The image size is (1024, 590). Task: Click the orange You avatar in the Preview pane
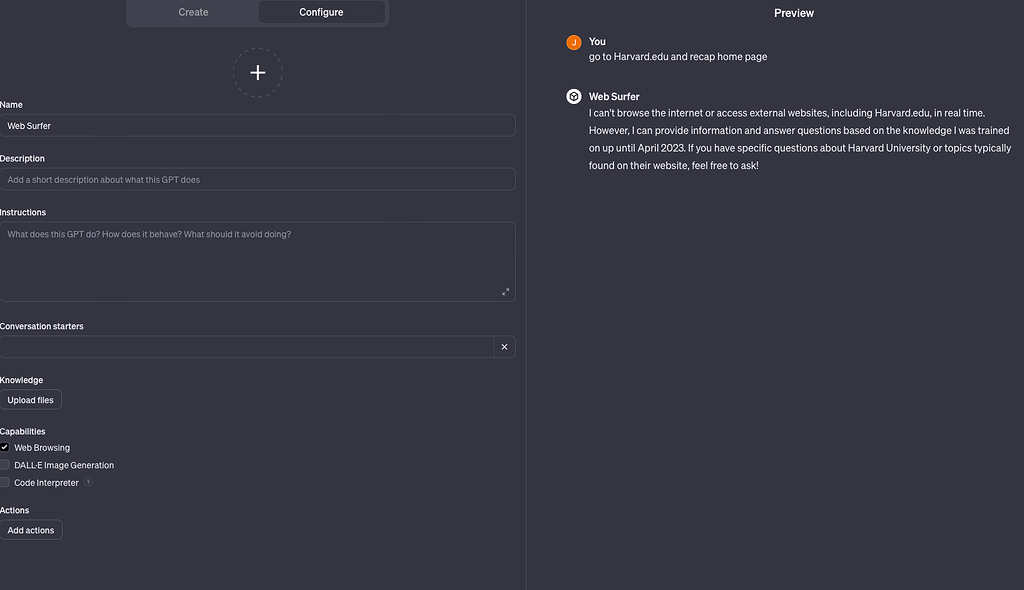tap(573, 42)
